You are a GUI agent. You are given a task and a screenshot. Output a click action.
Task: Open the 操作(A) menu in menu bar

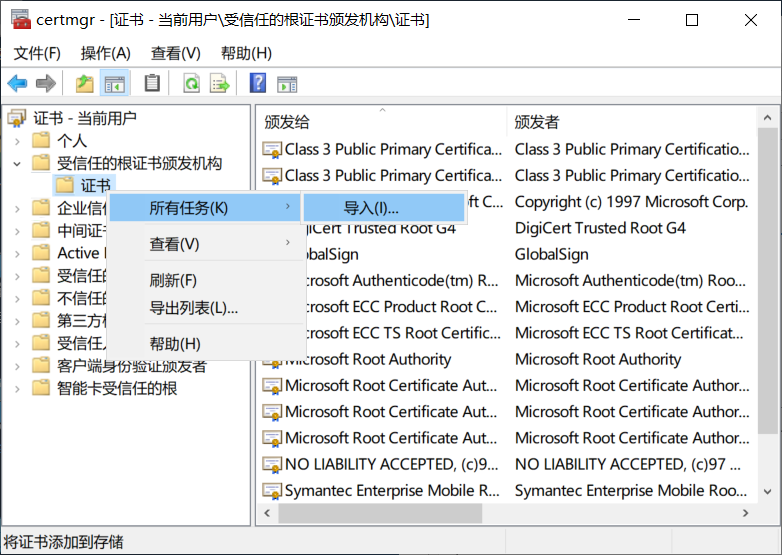106,53
